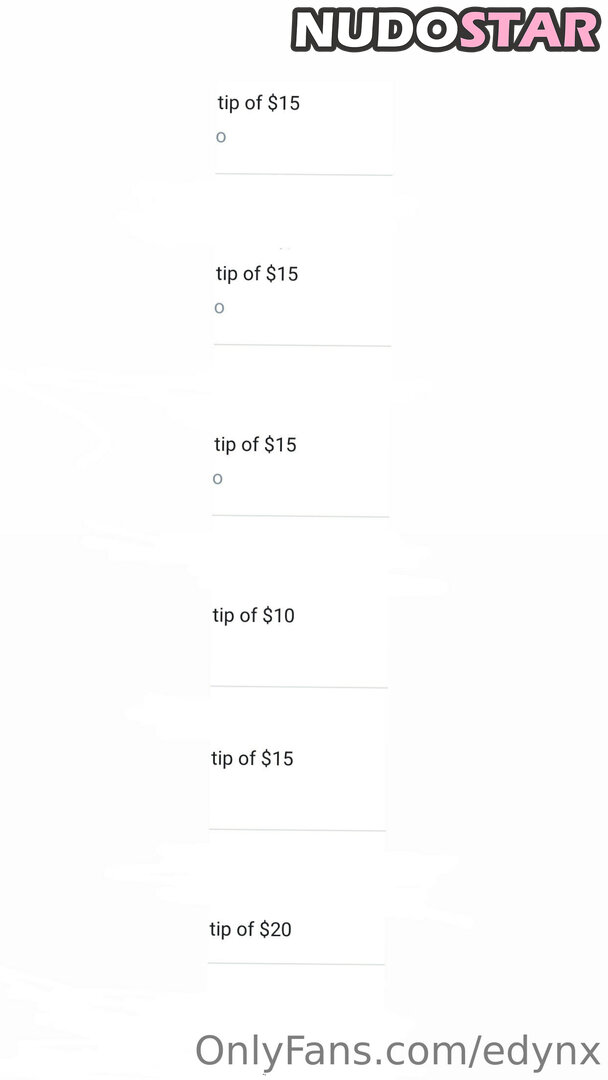
Task: Click the divider line under the second $15 tip
Action: click(302, 346)
